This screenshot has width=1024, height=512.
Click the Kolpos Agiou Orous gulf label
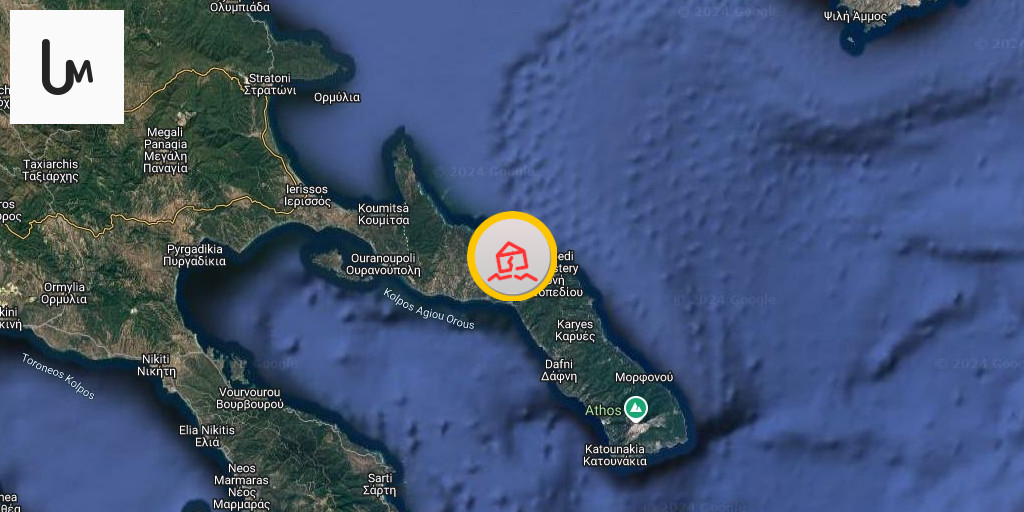tap(429, 309)
